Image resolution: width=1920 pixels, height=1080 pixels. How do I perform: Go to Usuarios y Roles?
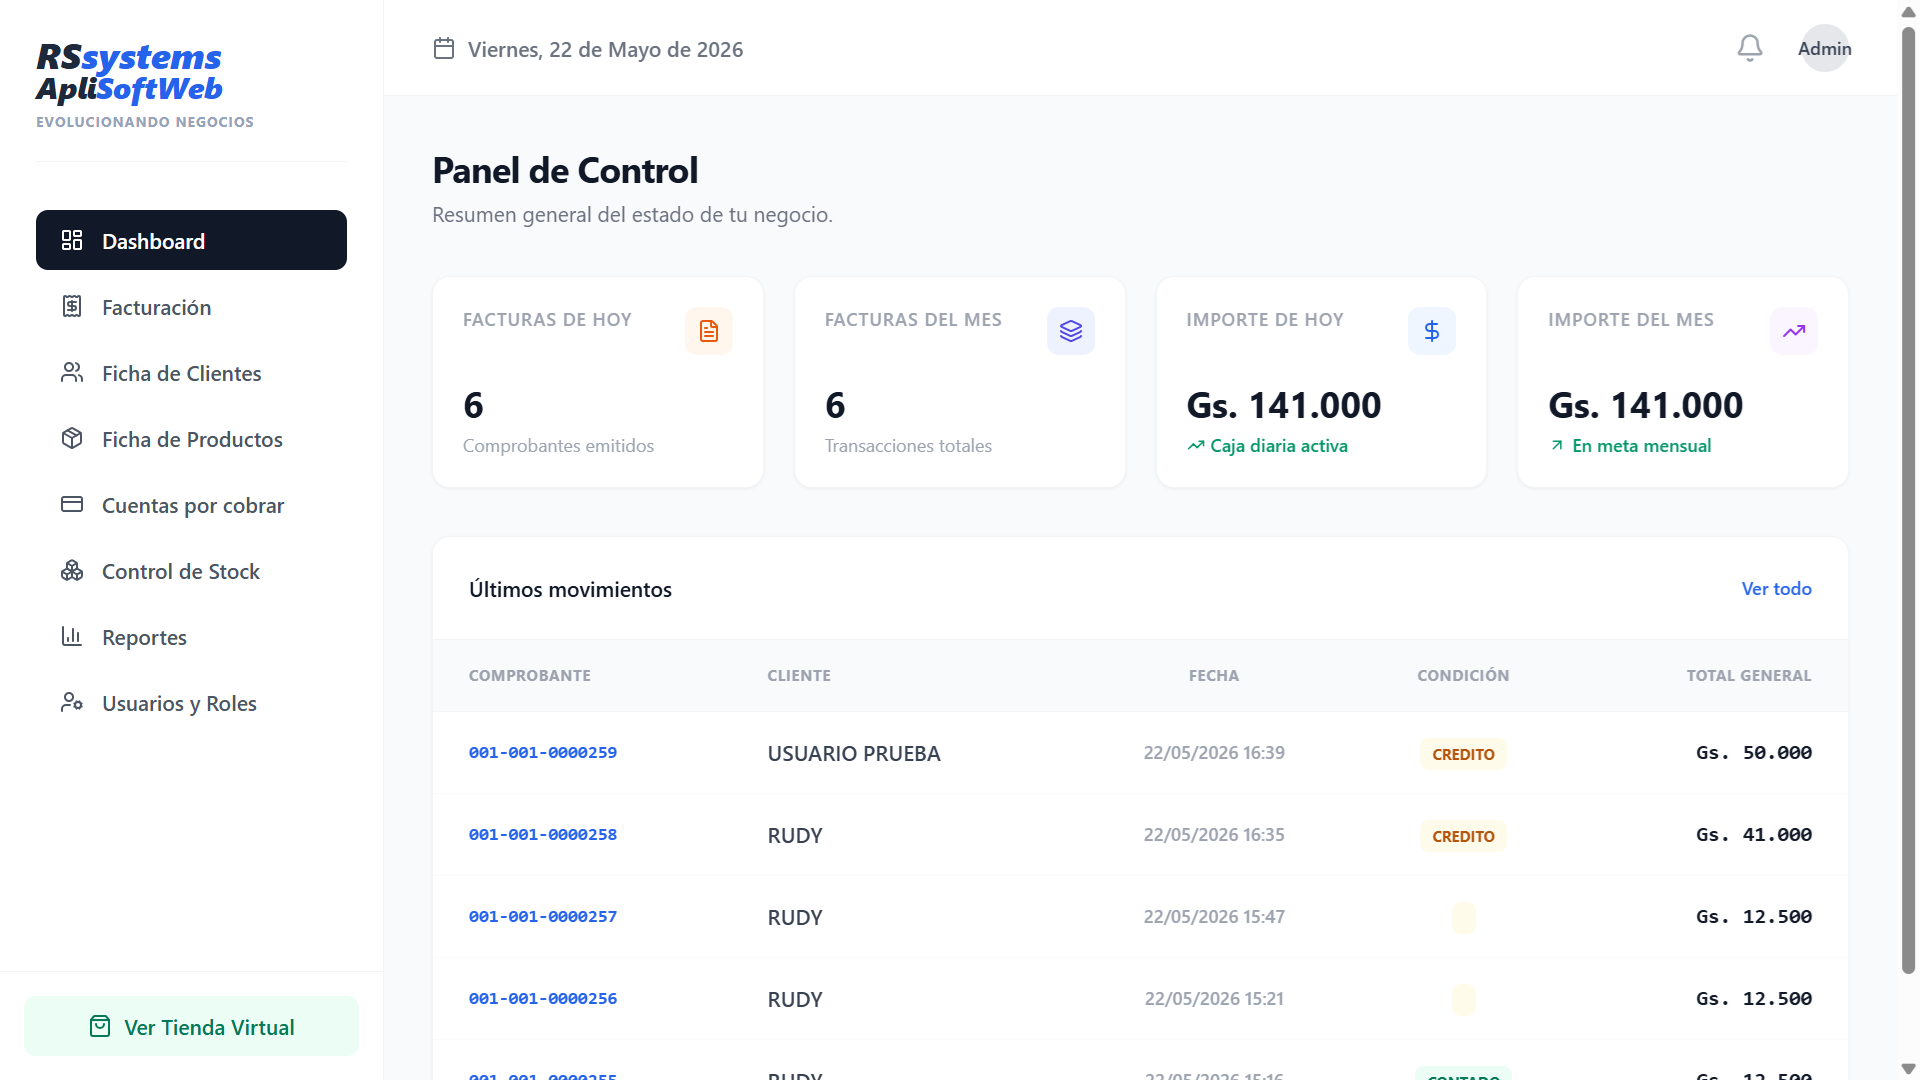coord(191,702)
